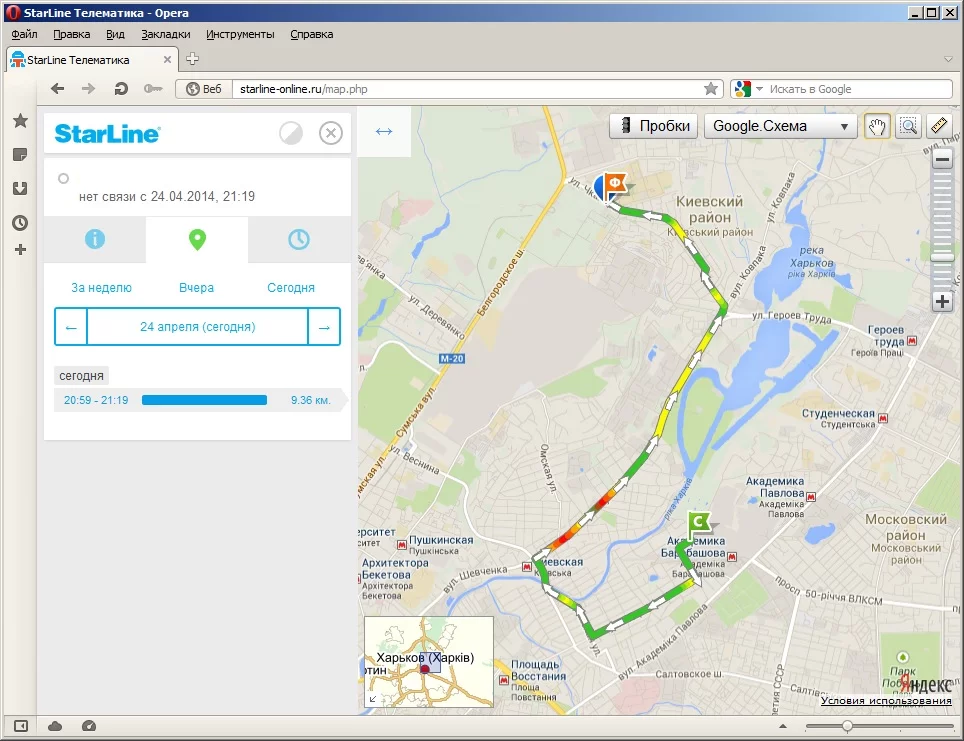Open the device info tab icon

tap(95, 239)
